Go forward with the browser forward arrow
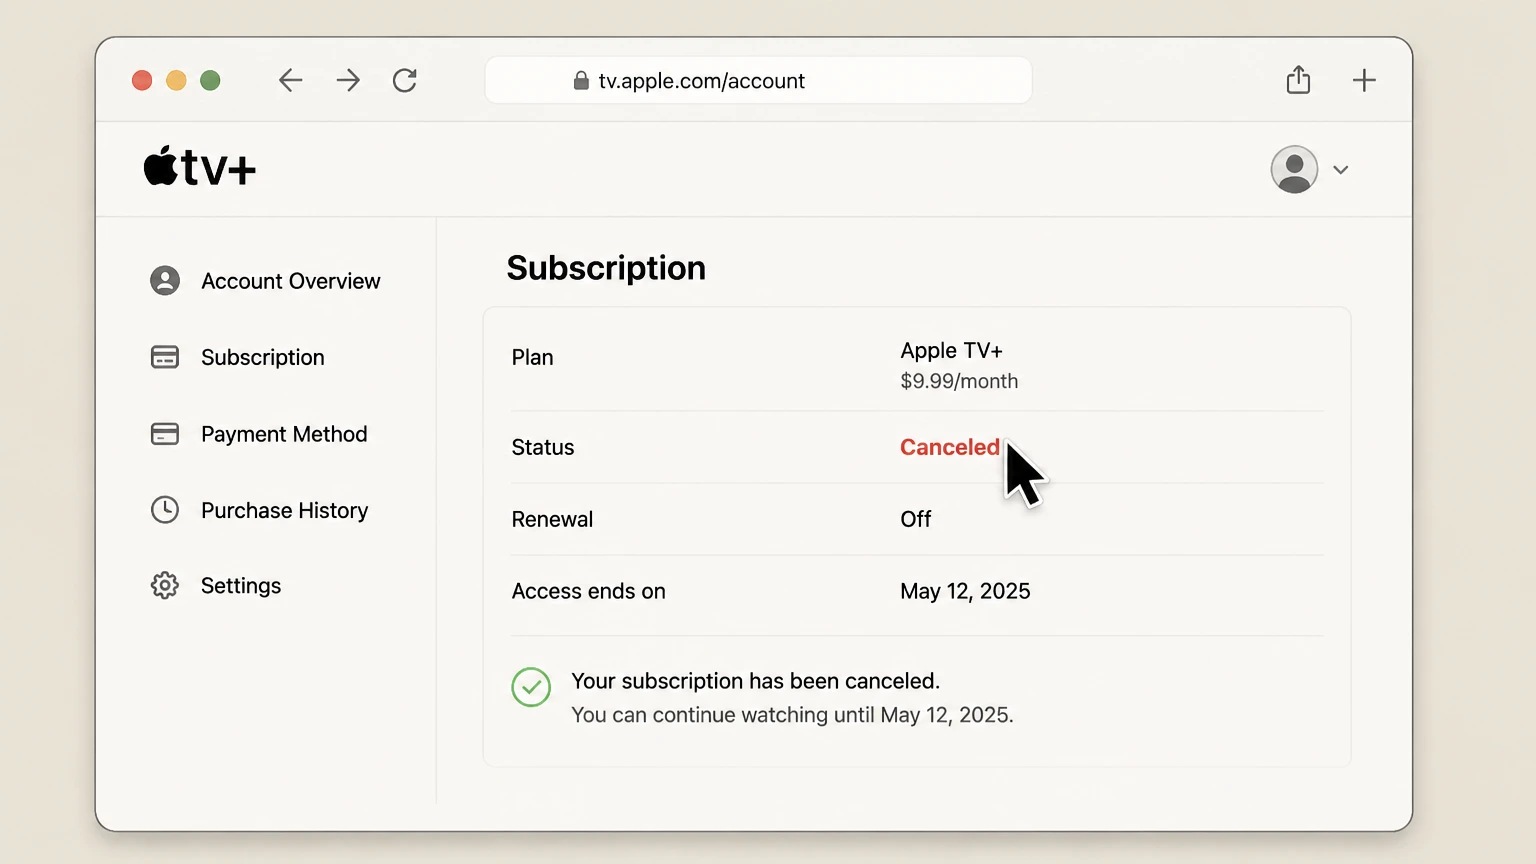 [348, 80]
